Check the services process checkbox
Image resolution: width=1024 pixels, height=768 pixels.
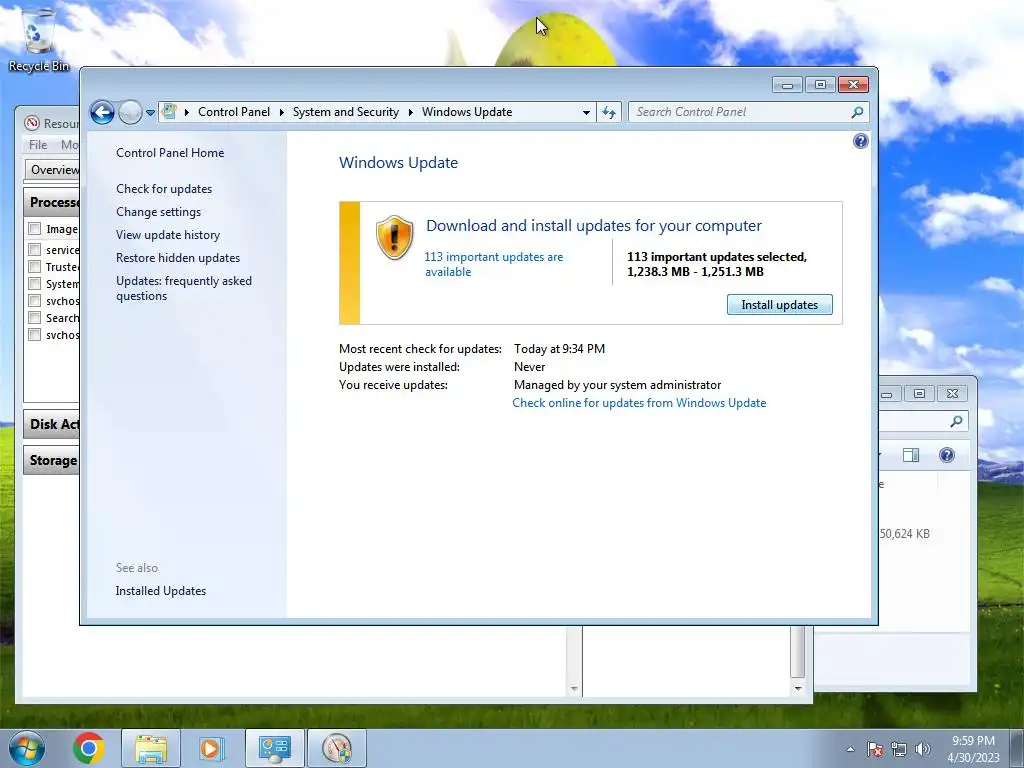(35, 249)
